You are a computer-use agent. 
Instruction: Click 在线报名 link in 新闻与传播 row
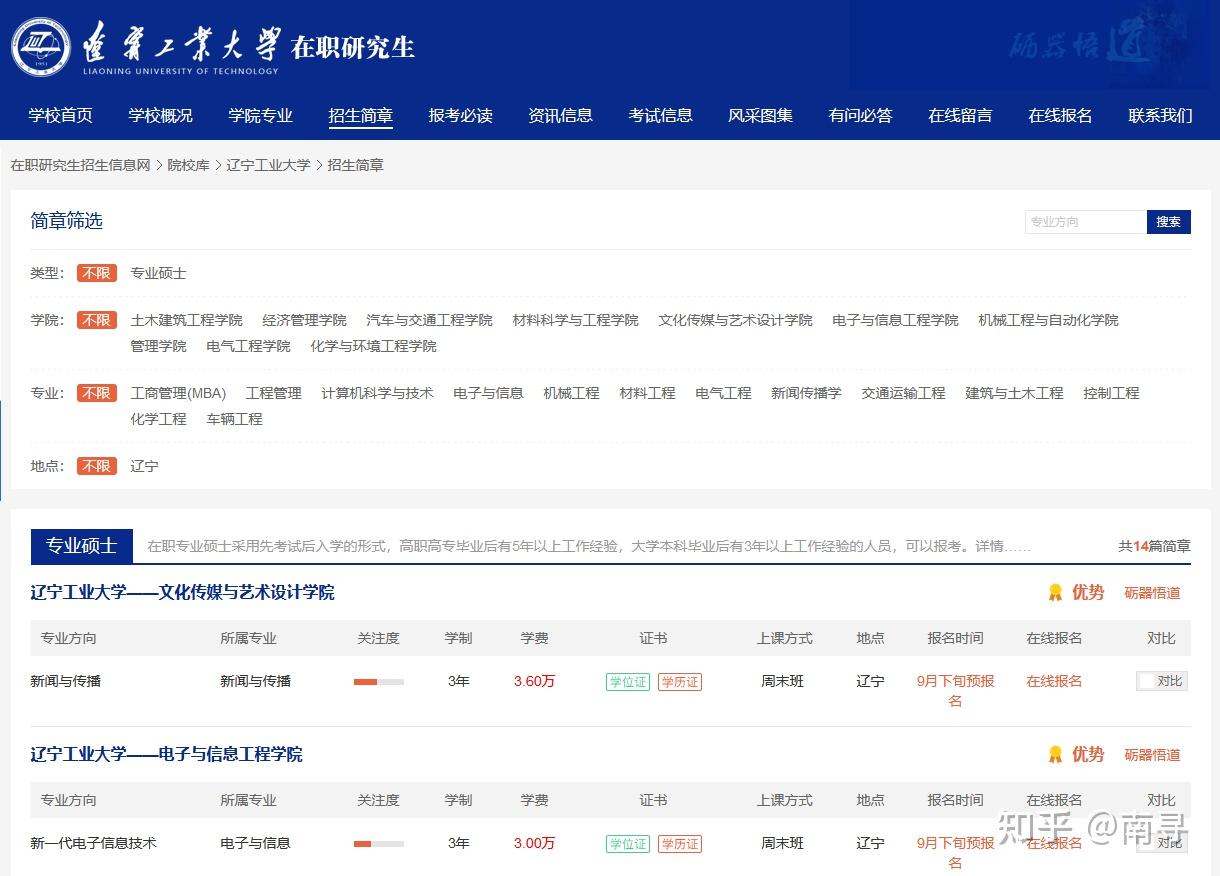[1055, 681]
